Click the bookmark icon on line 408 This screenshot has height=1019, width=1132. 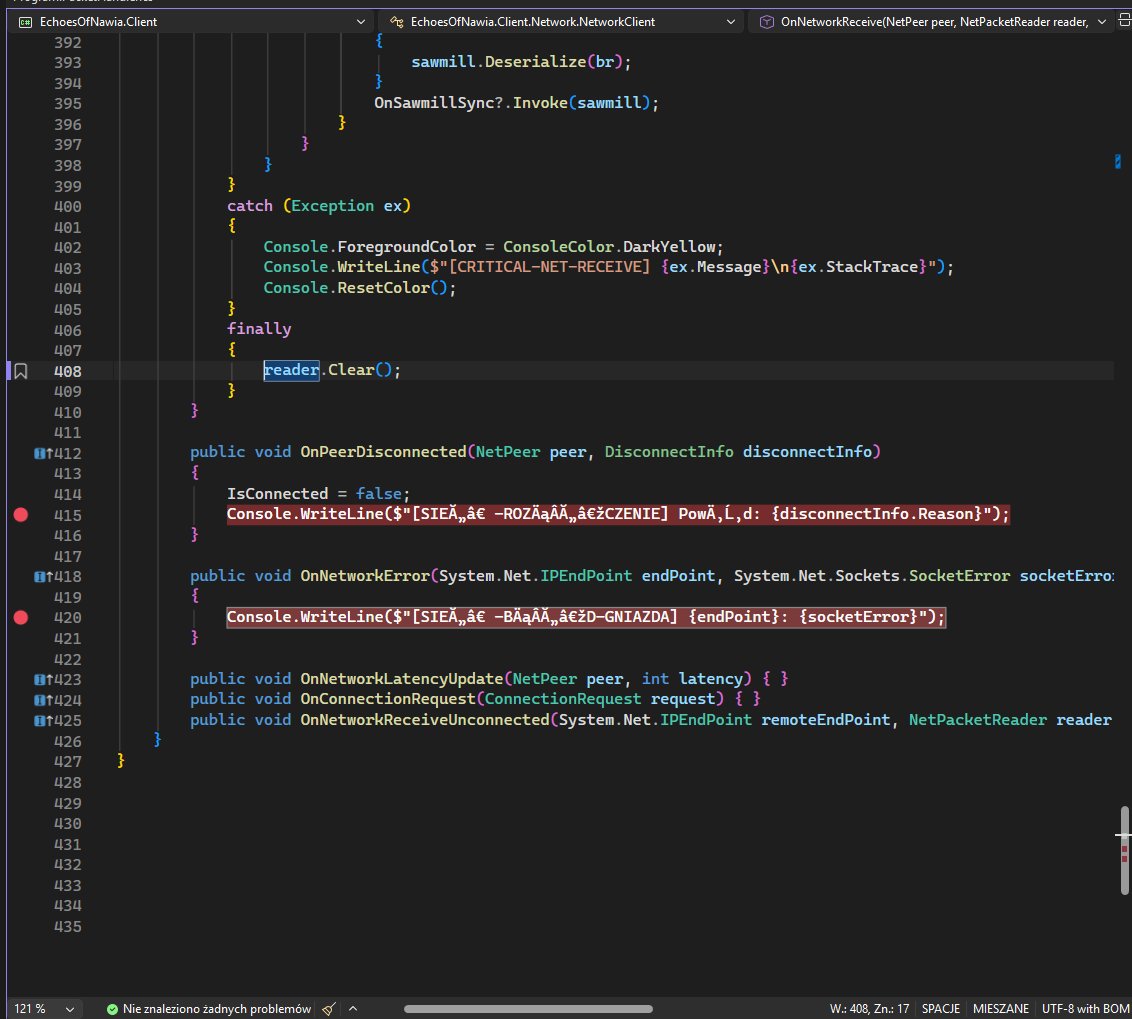(x=21, y=371)
